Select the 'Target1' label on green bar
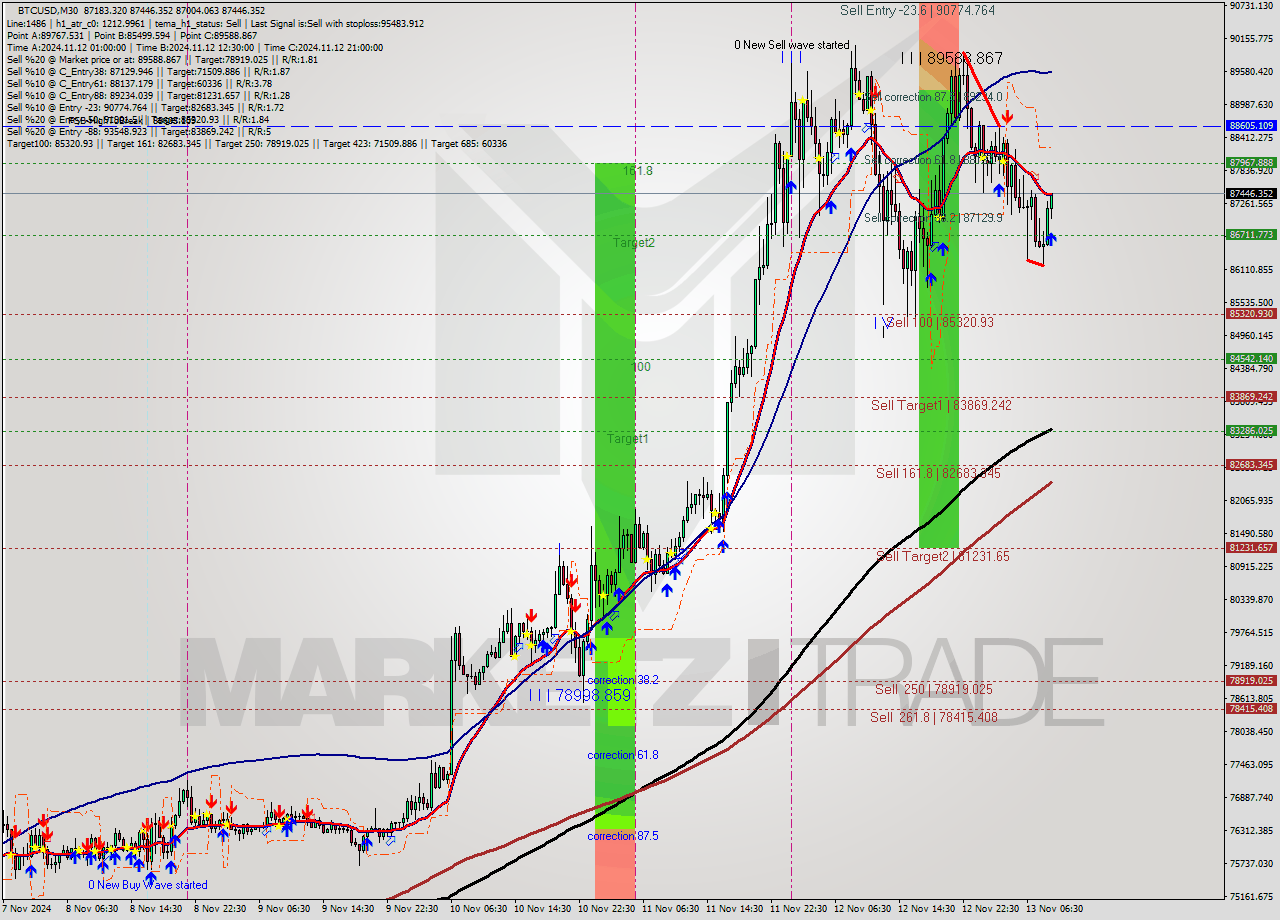The image size is (1280, 920). pos(628,439)
